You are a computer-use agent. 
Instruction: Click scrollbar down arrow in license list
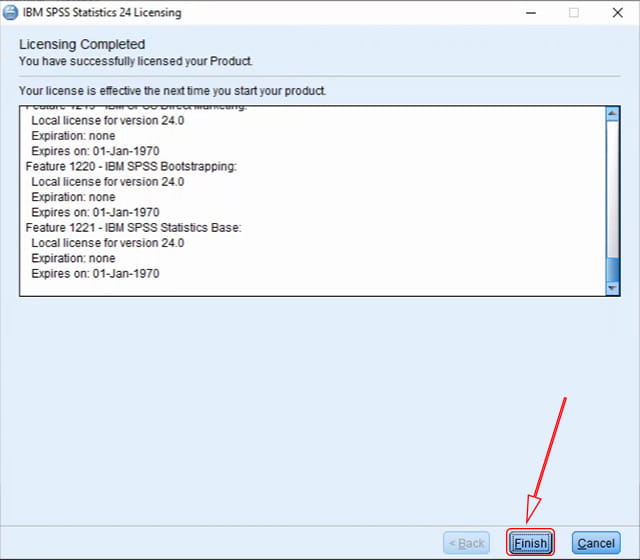tap(612, 288)
